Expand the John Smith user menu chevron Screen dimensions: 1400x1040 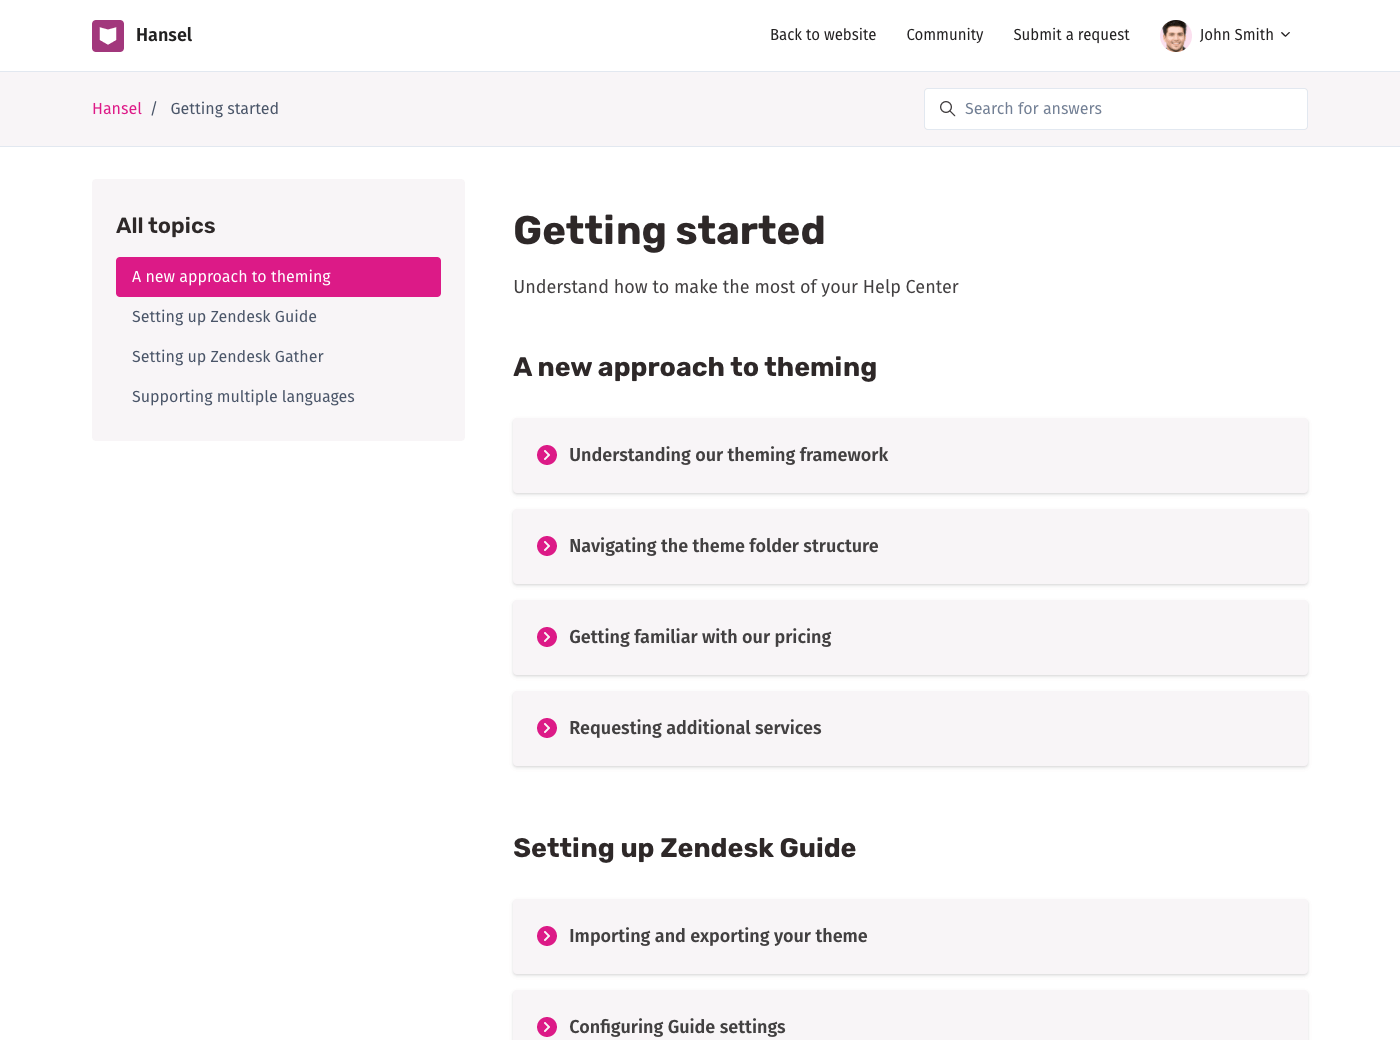[x=1286, y=35]
